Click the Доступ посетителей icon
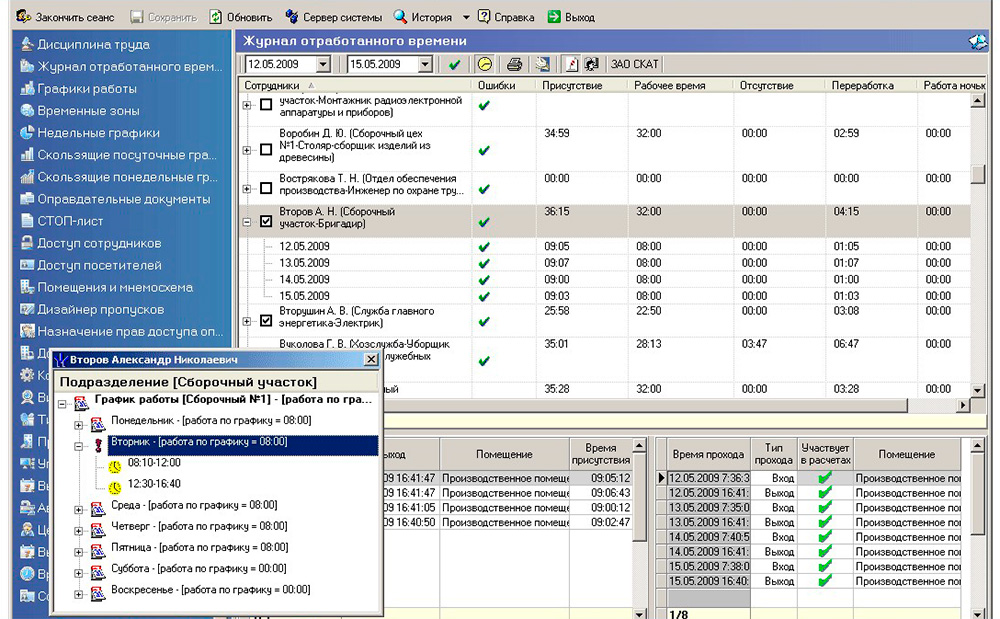 coord(27,265)
